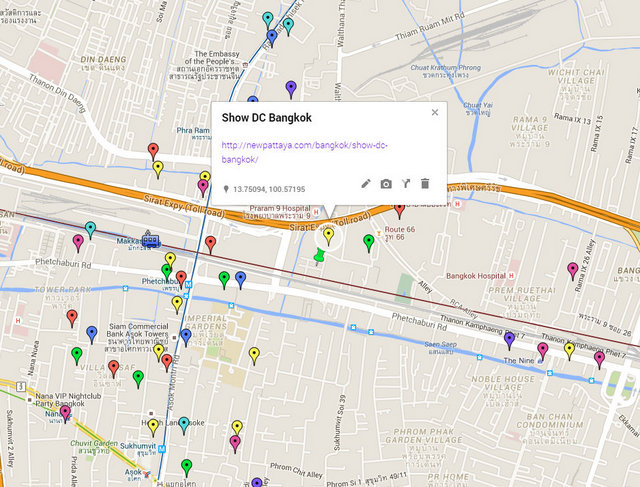Click the green pushpin marker
This screenshot has height=487, width=640.
[x=319, y=257]
